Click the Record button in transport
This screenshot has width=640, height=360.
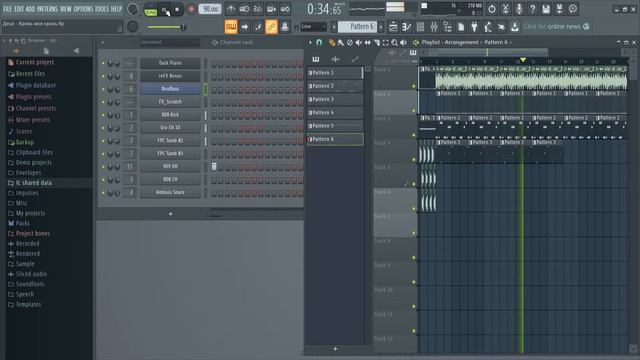(x=191, y=9)
